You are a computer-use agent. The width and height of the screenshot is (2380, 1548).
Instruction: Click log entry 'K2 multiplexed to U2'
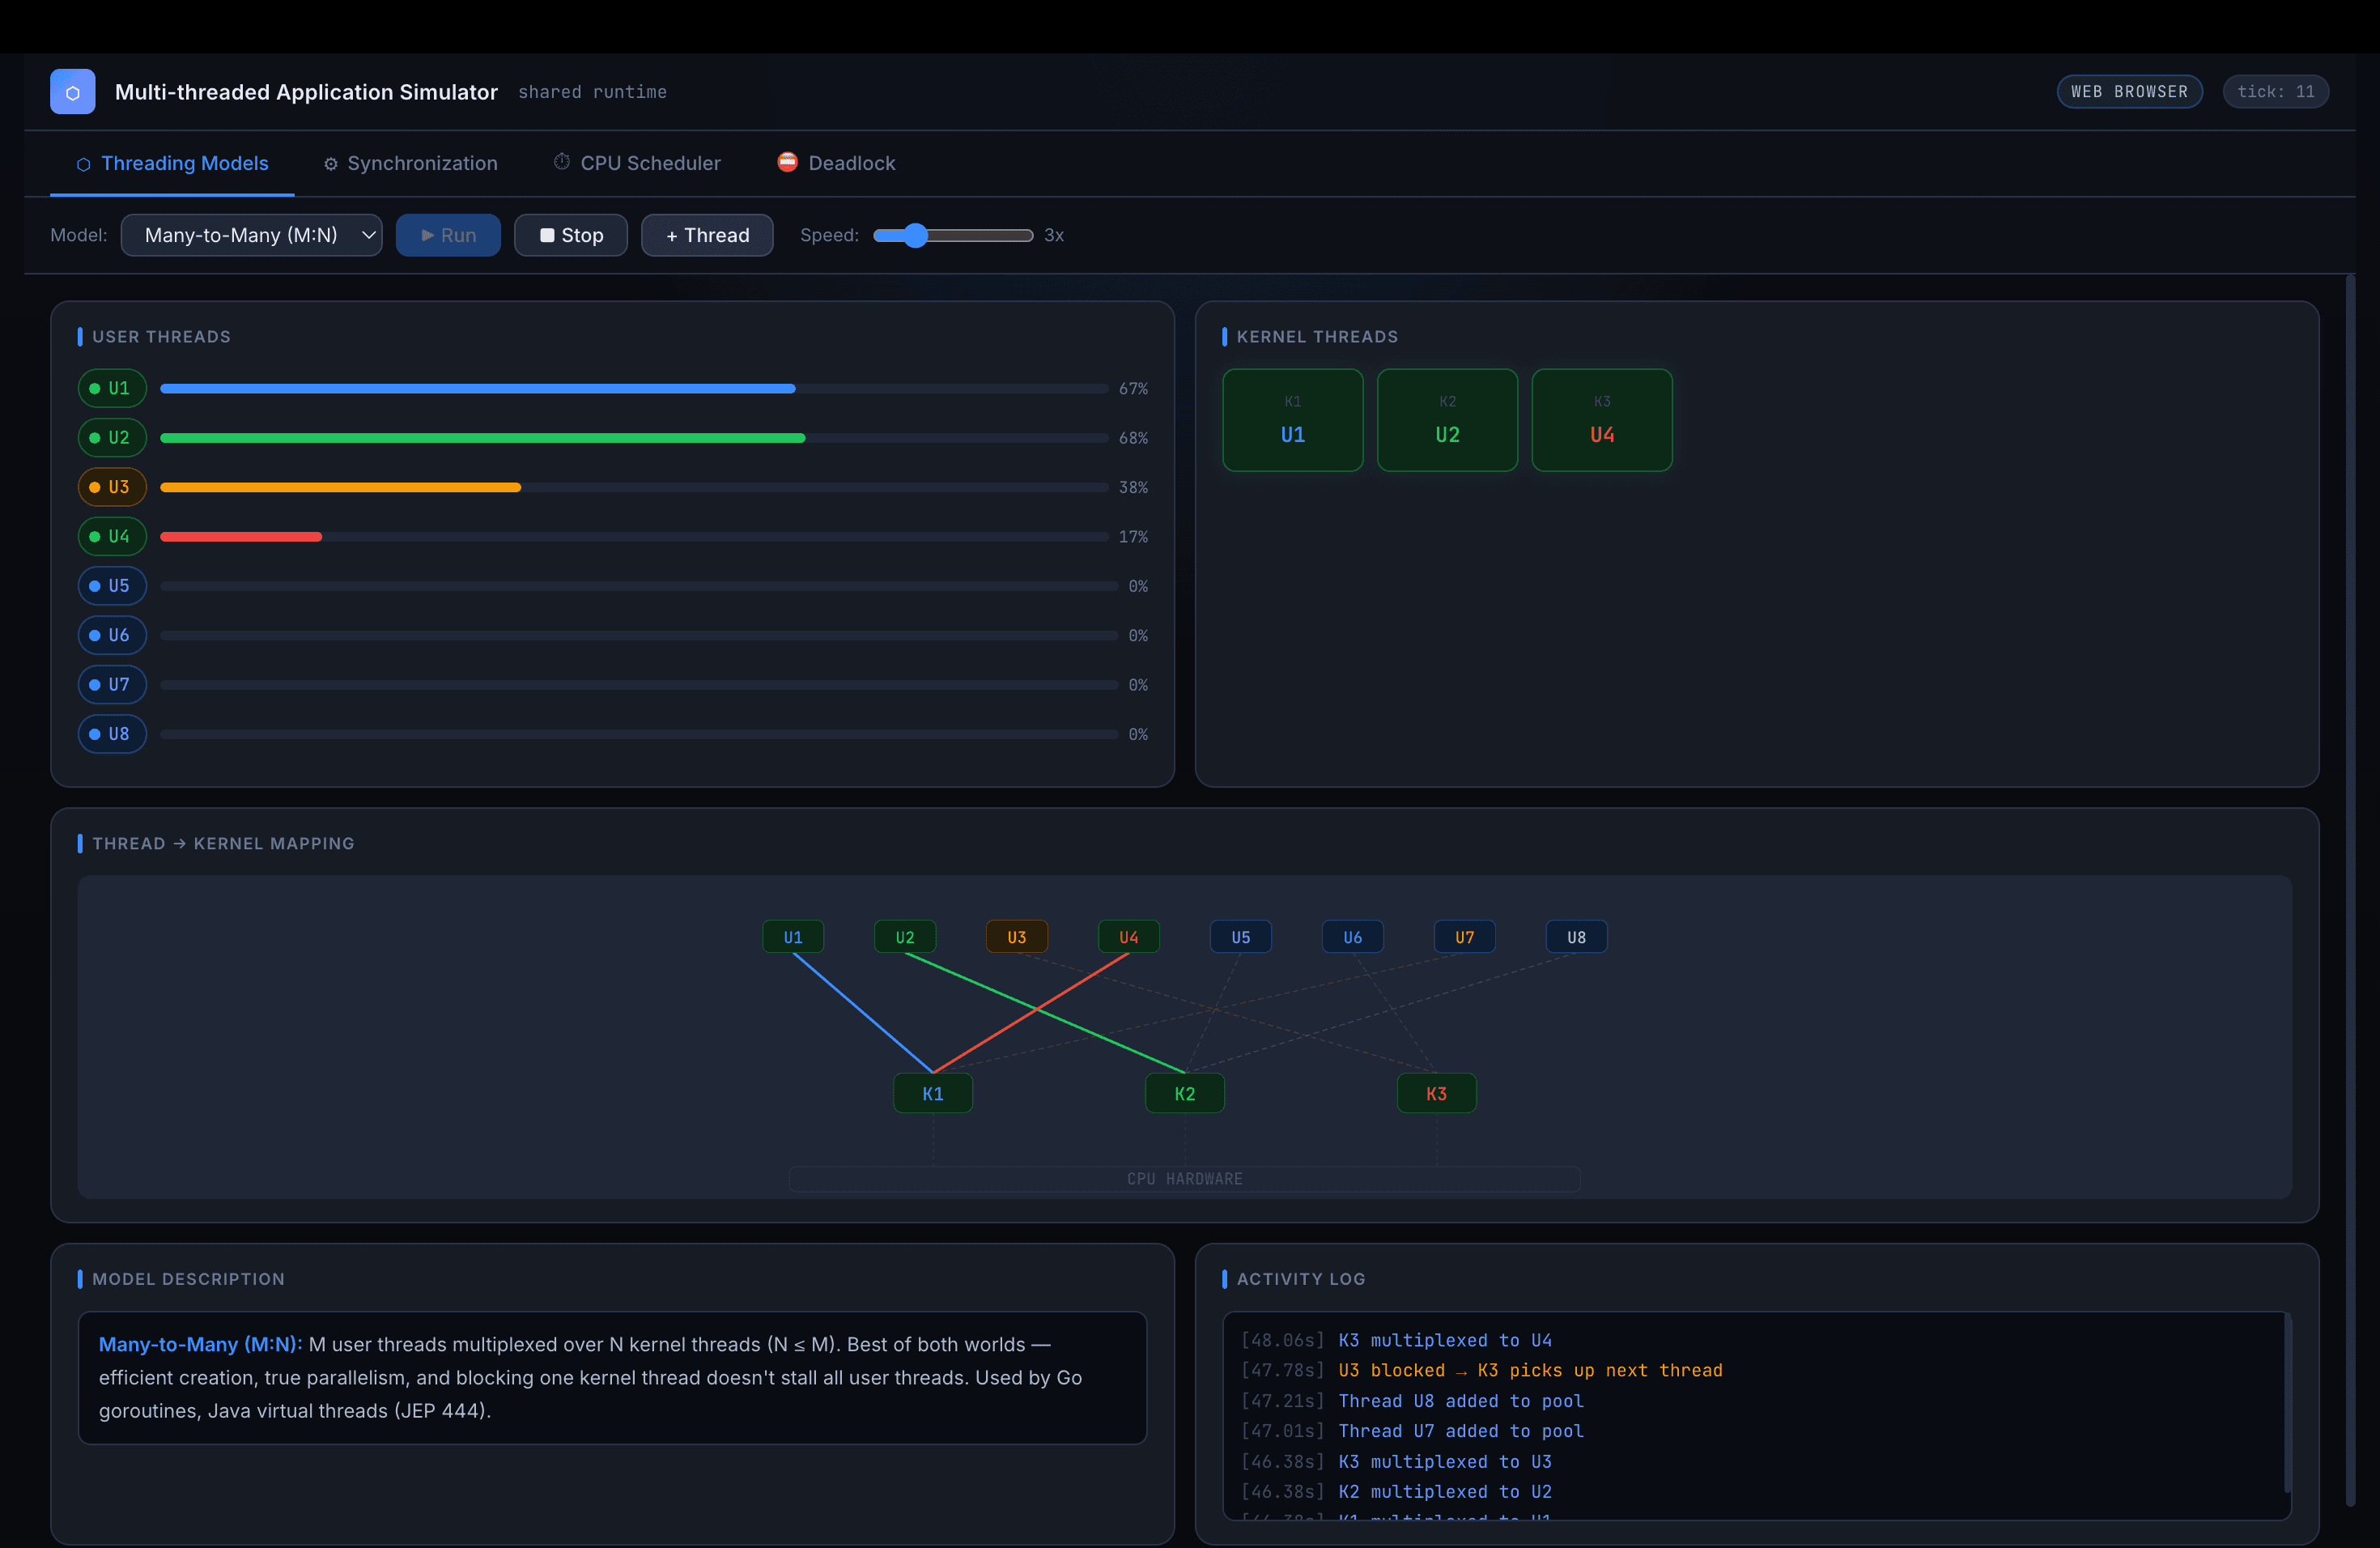click(x=1445, y=1492)
